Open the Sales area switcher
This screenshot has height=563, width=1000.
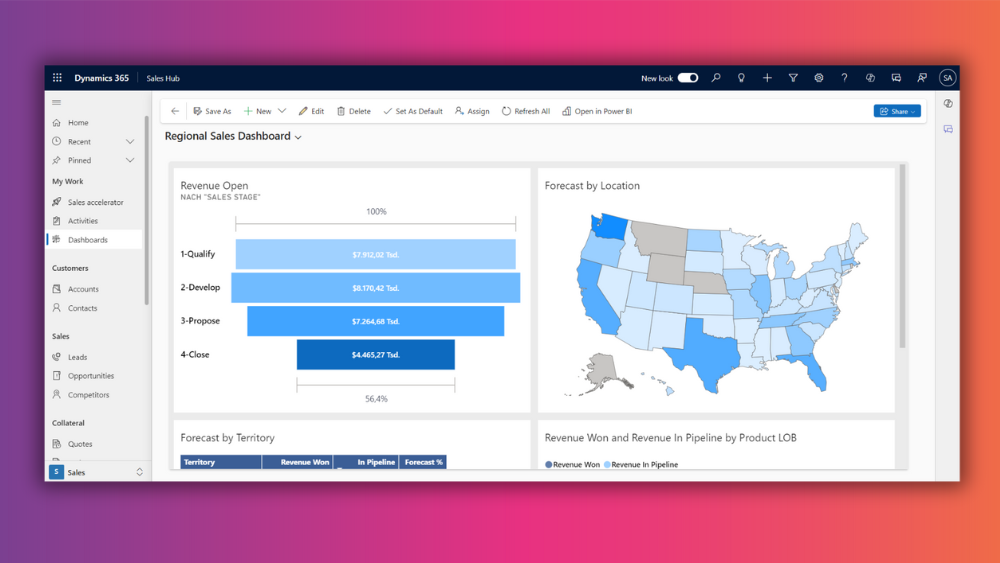[97, 472]
